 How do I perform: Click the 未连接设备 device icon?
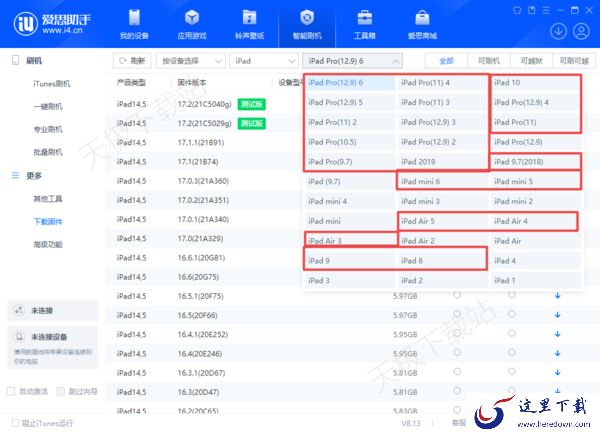click(19, 337)
